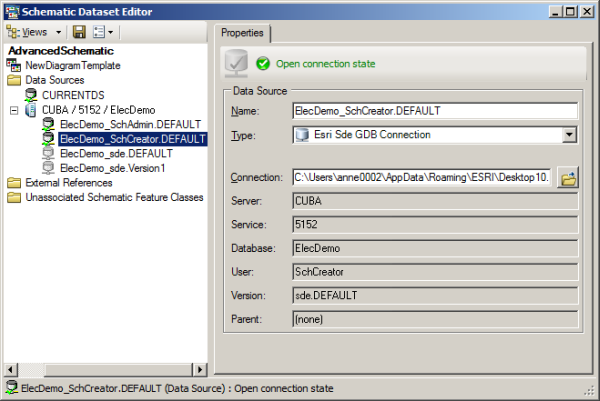Click the Data Sources folder icon
This screenshot has height=401, width=600.
(x=14, y=80)
